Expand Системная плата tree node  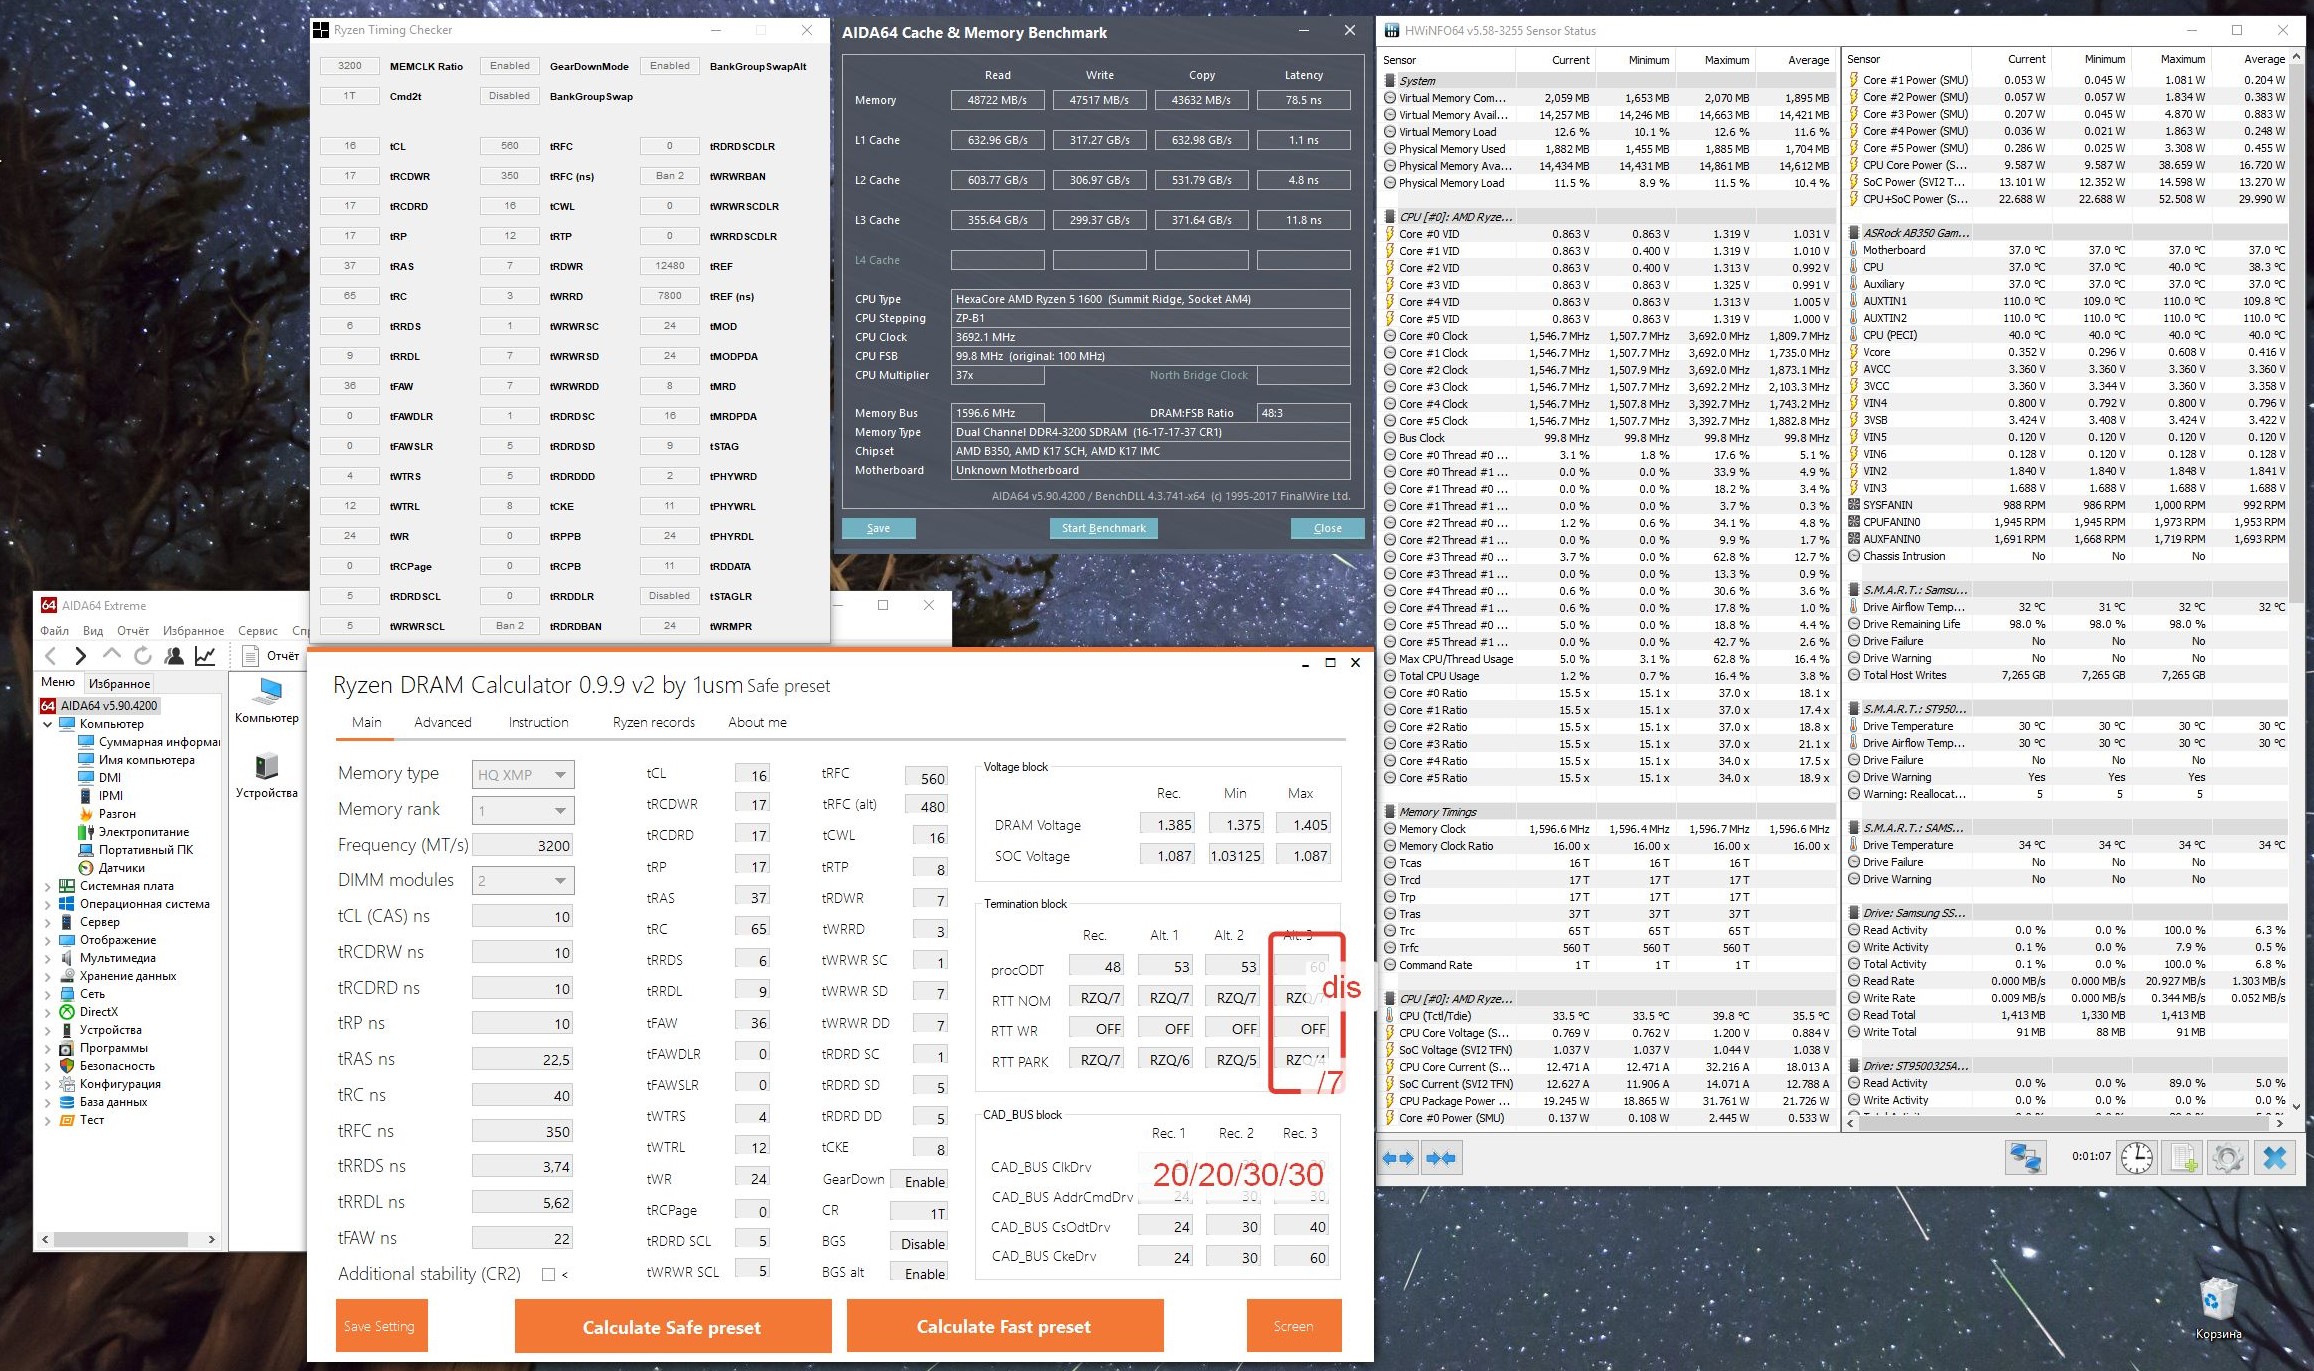pos(47,886)
